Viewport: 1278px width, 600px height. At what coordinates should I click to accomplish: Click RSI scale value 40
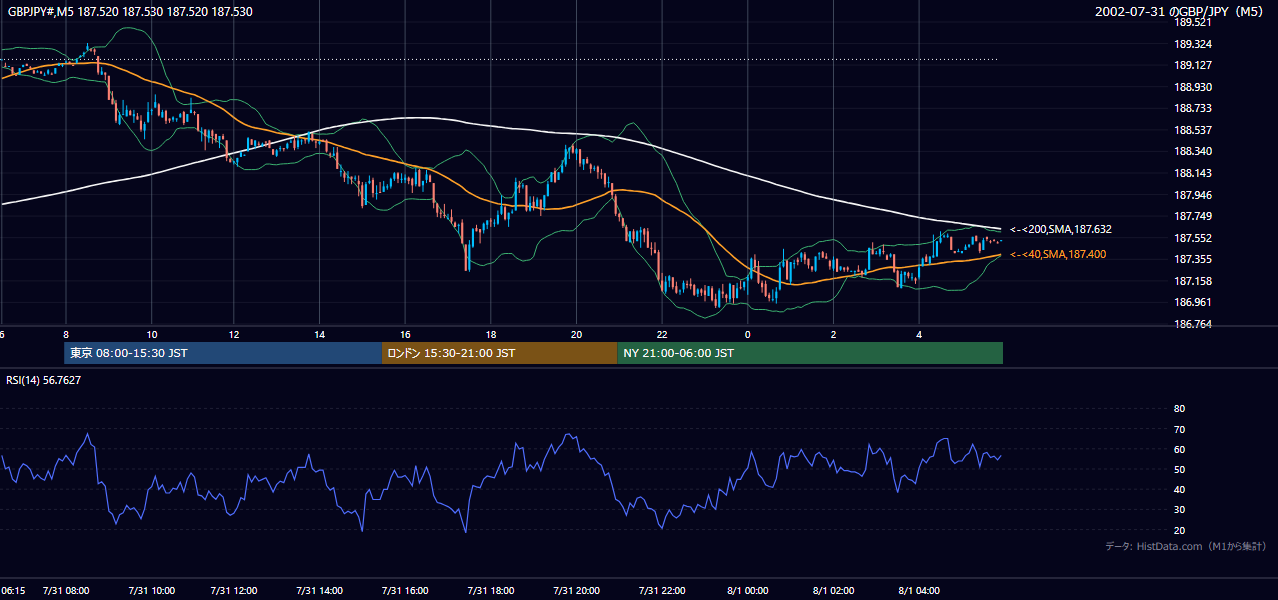[1180, 490]
